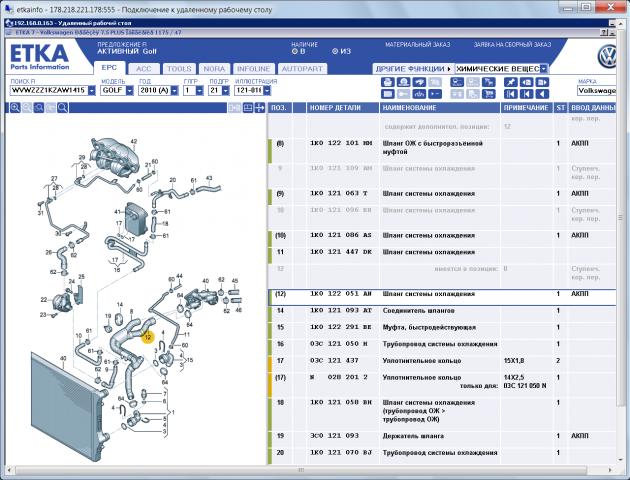This screenshot has width=630, height=480.
Task: Open the Год 2010 (A) dropdown
Action: click(x=174, y=90)
